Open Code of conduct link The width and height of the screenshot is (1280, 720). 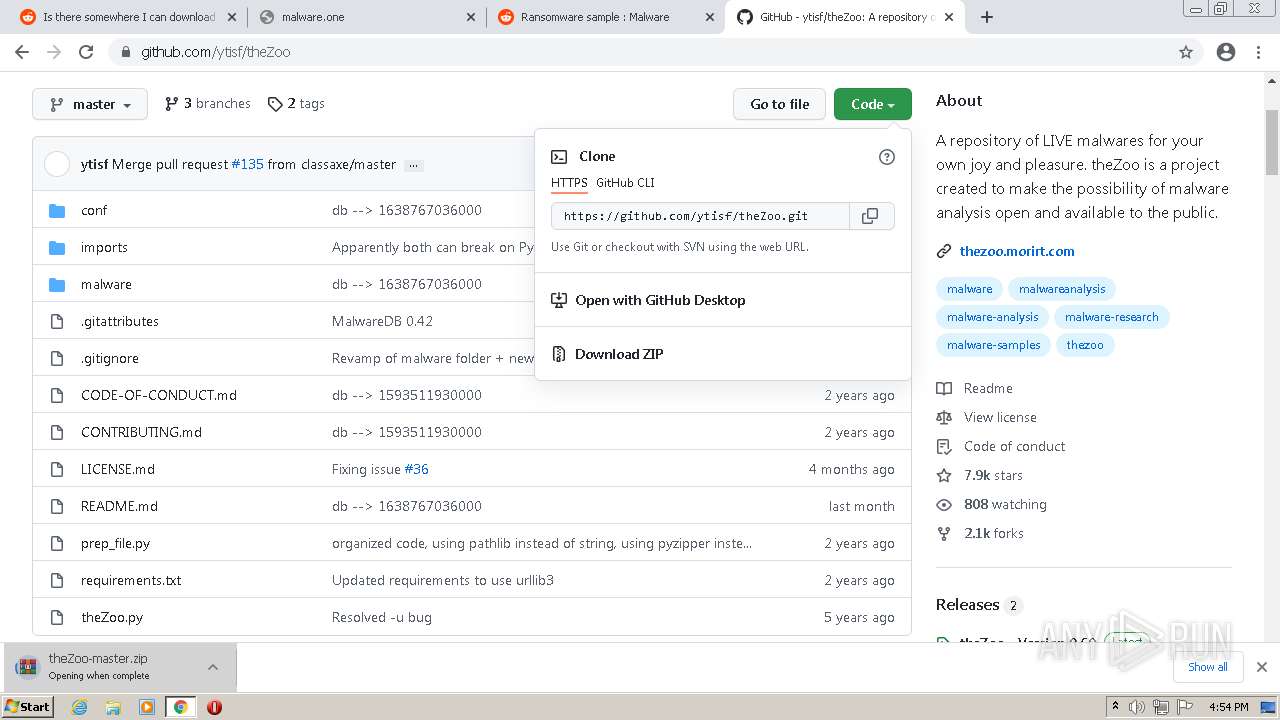(x=1014, y=446)
